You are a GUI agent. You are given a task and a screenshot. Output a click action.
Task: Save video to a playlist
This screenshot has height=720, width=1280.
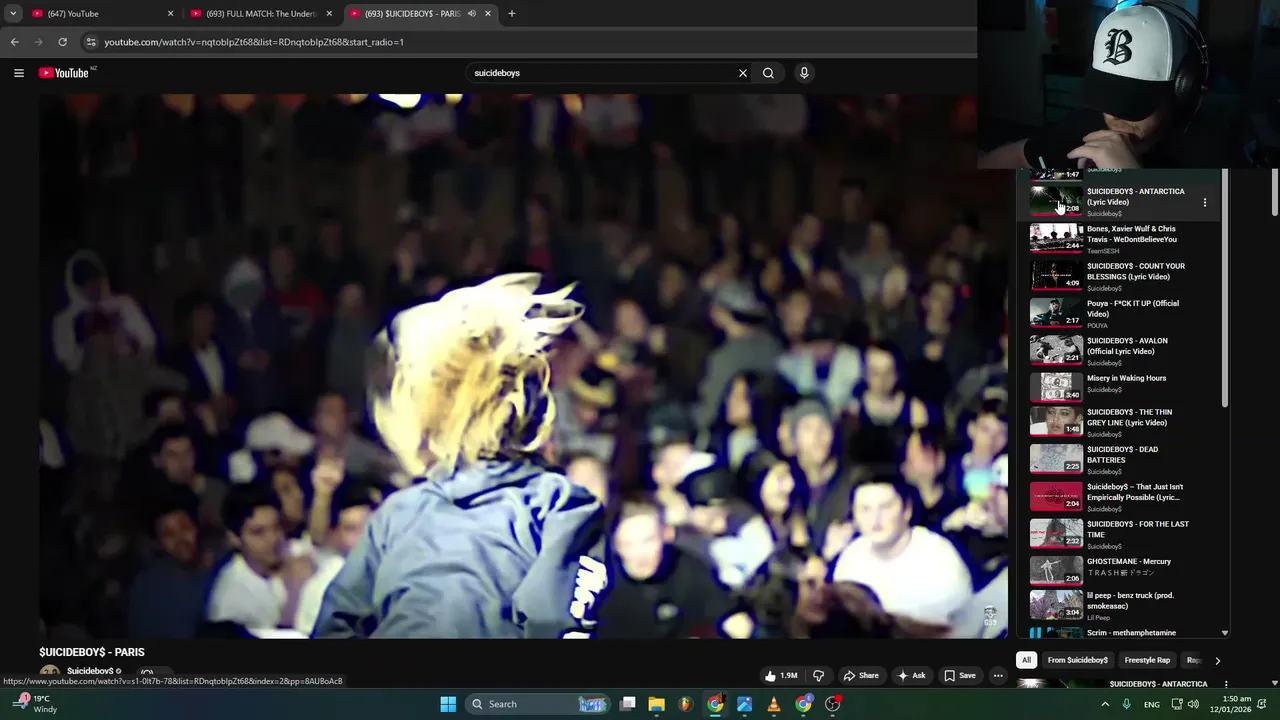960,675
